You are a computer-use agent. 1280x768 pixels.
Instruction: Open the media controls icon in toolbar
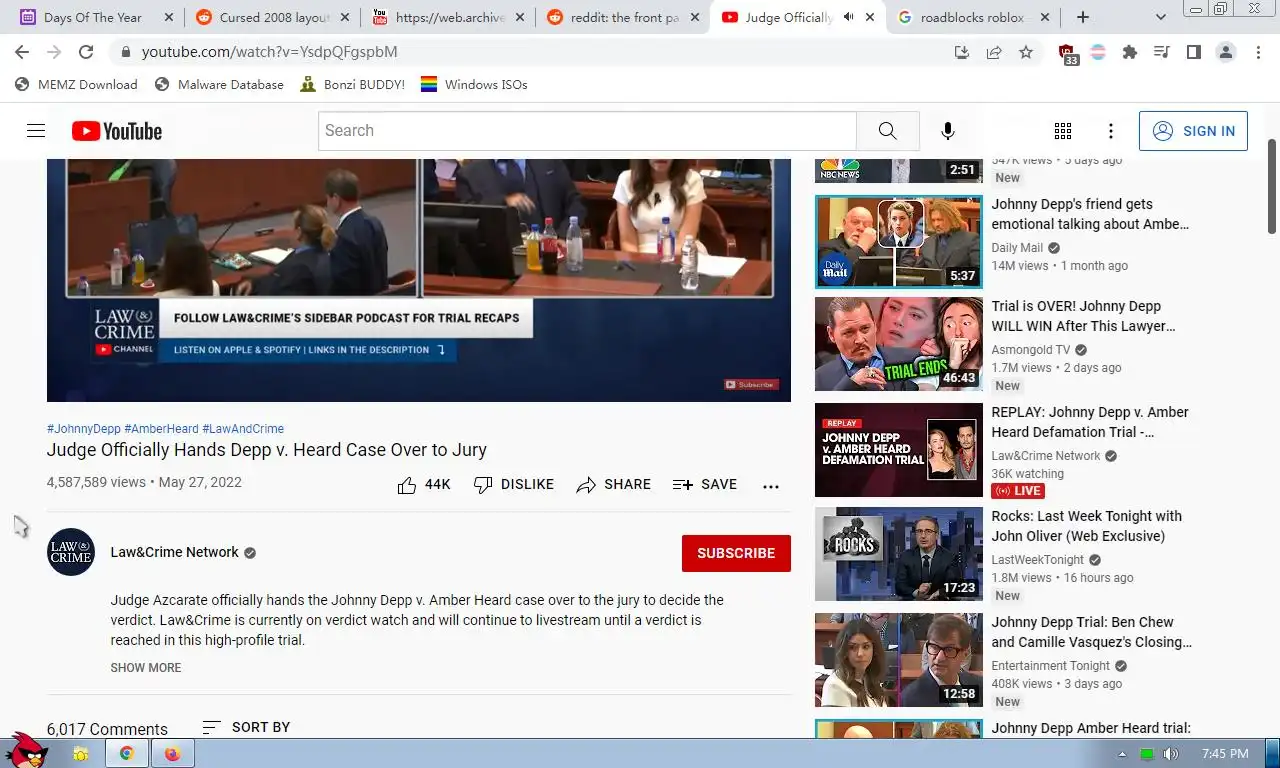pyautogui.click(x=1161, y=52)
